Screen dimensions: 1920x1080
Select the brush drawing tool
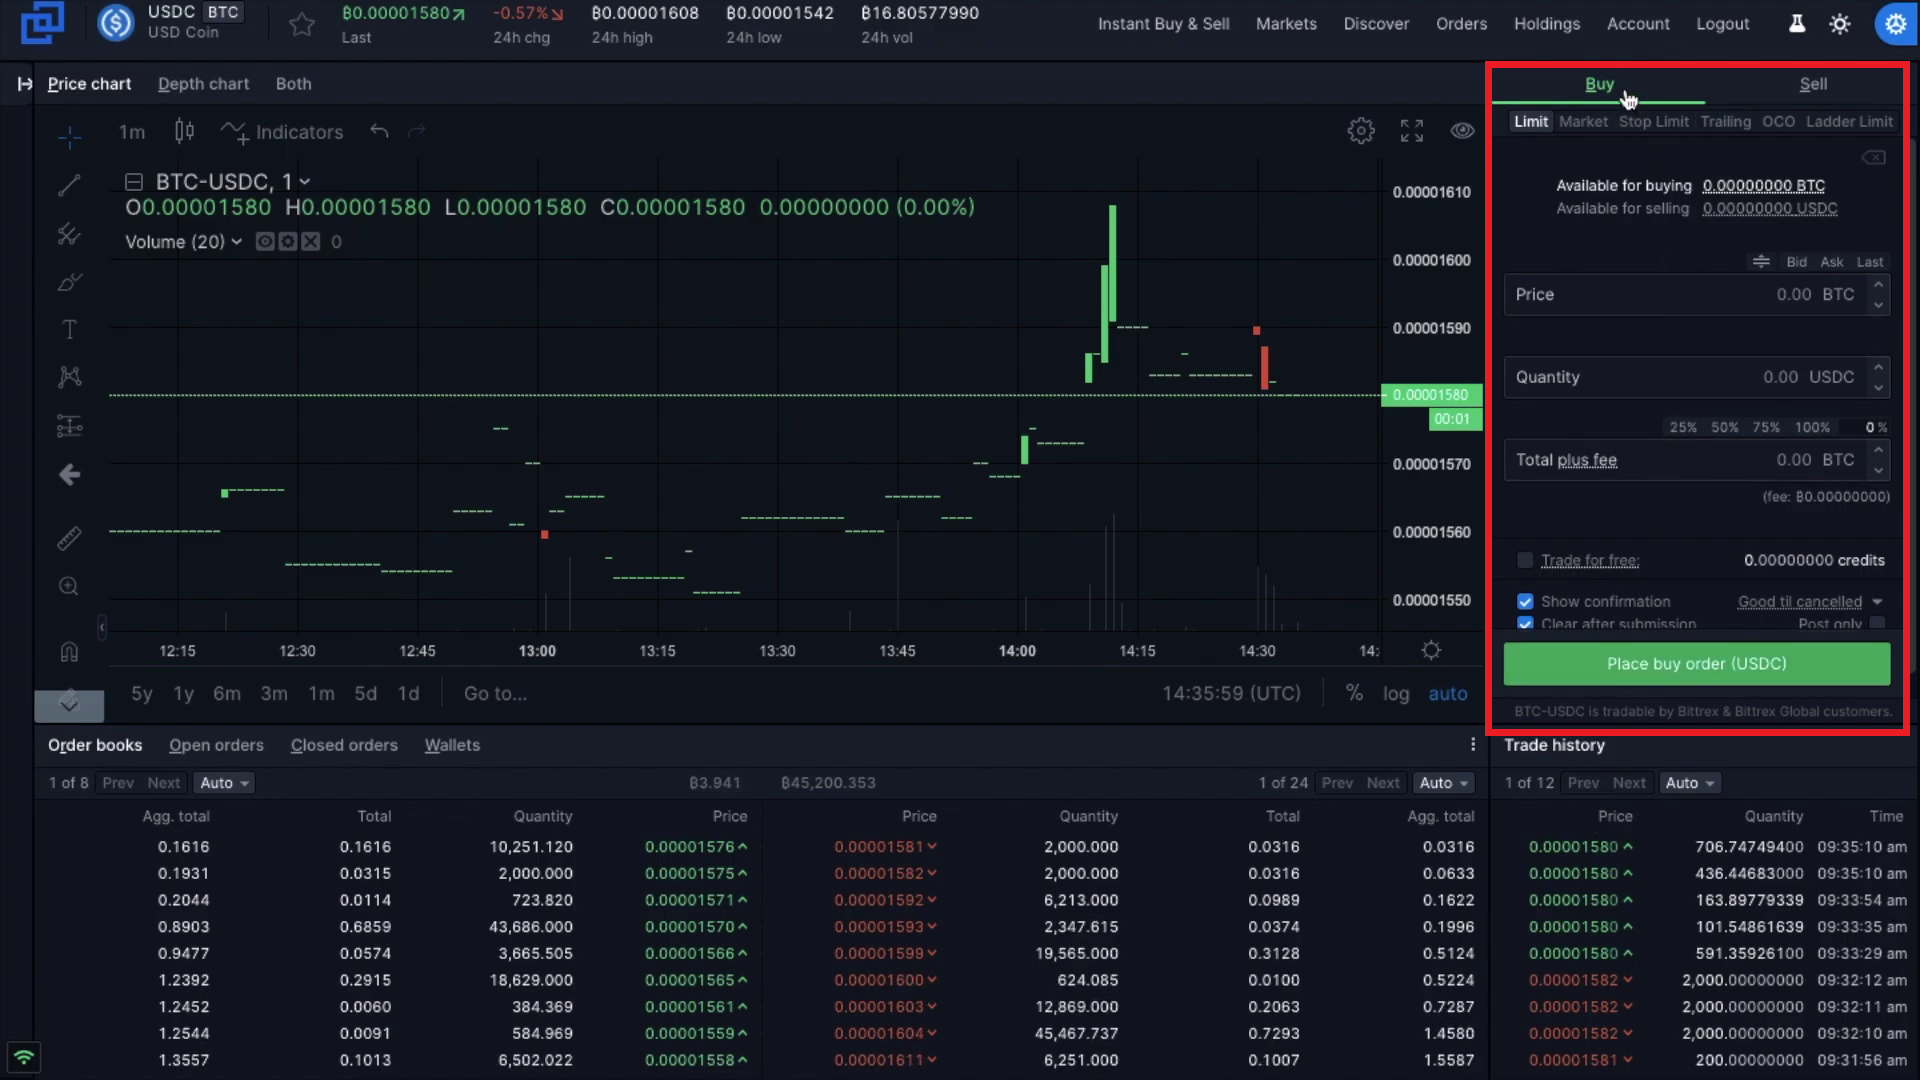point(69,282)
